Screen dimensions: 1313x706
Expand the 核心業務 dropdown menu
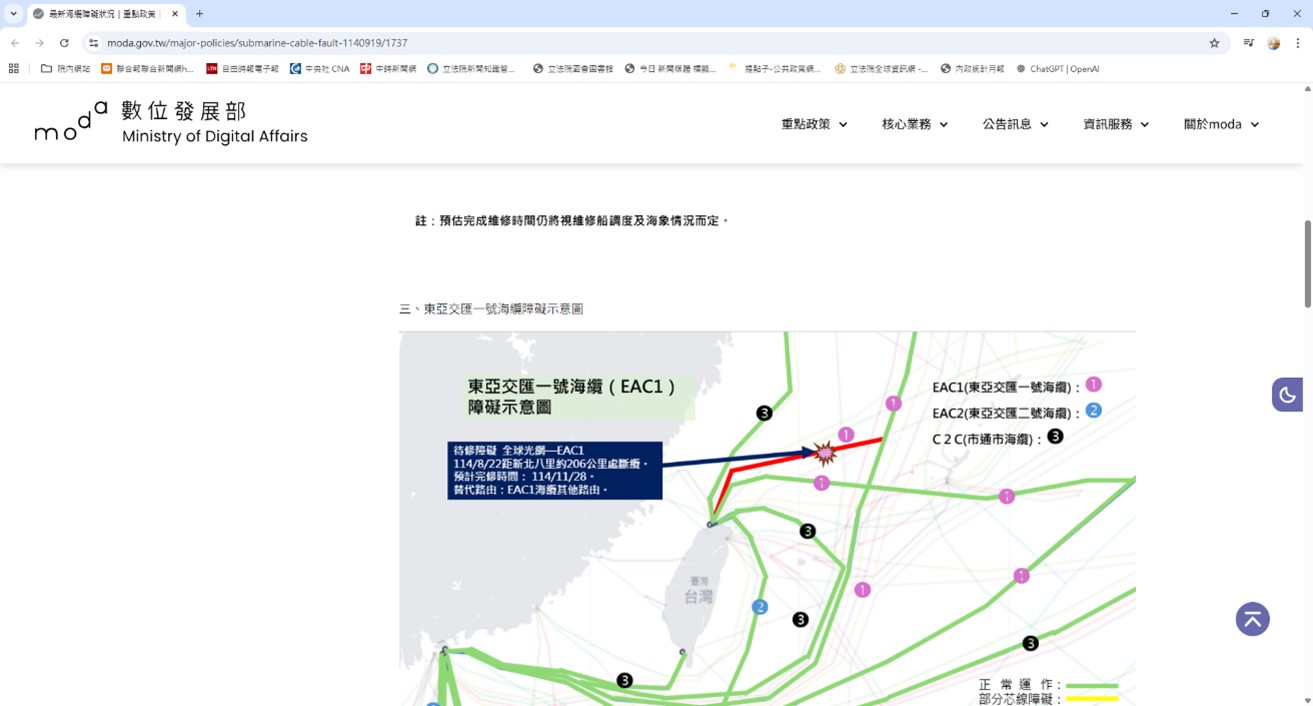[x=914, y=124]
